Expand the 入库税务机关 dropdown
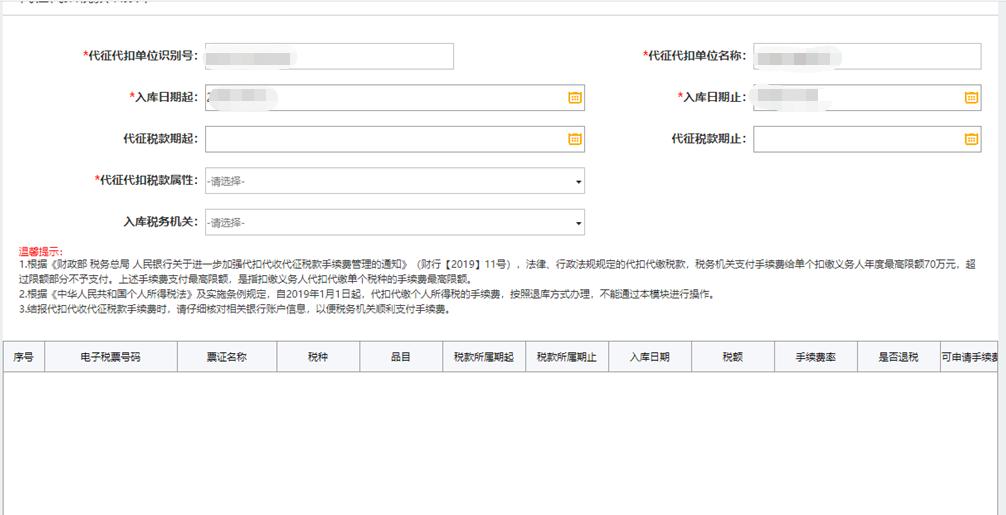This screenshot has height=515, width=1006. (x=394, y=223)
